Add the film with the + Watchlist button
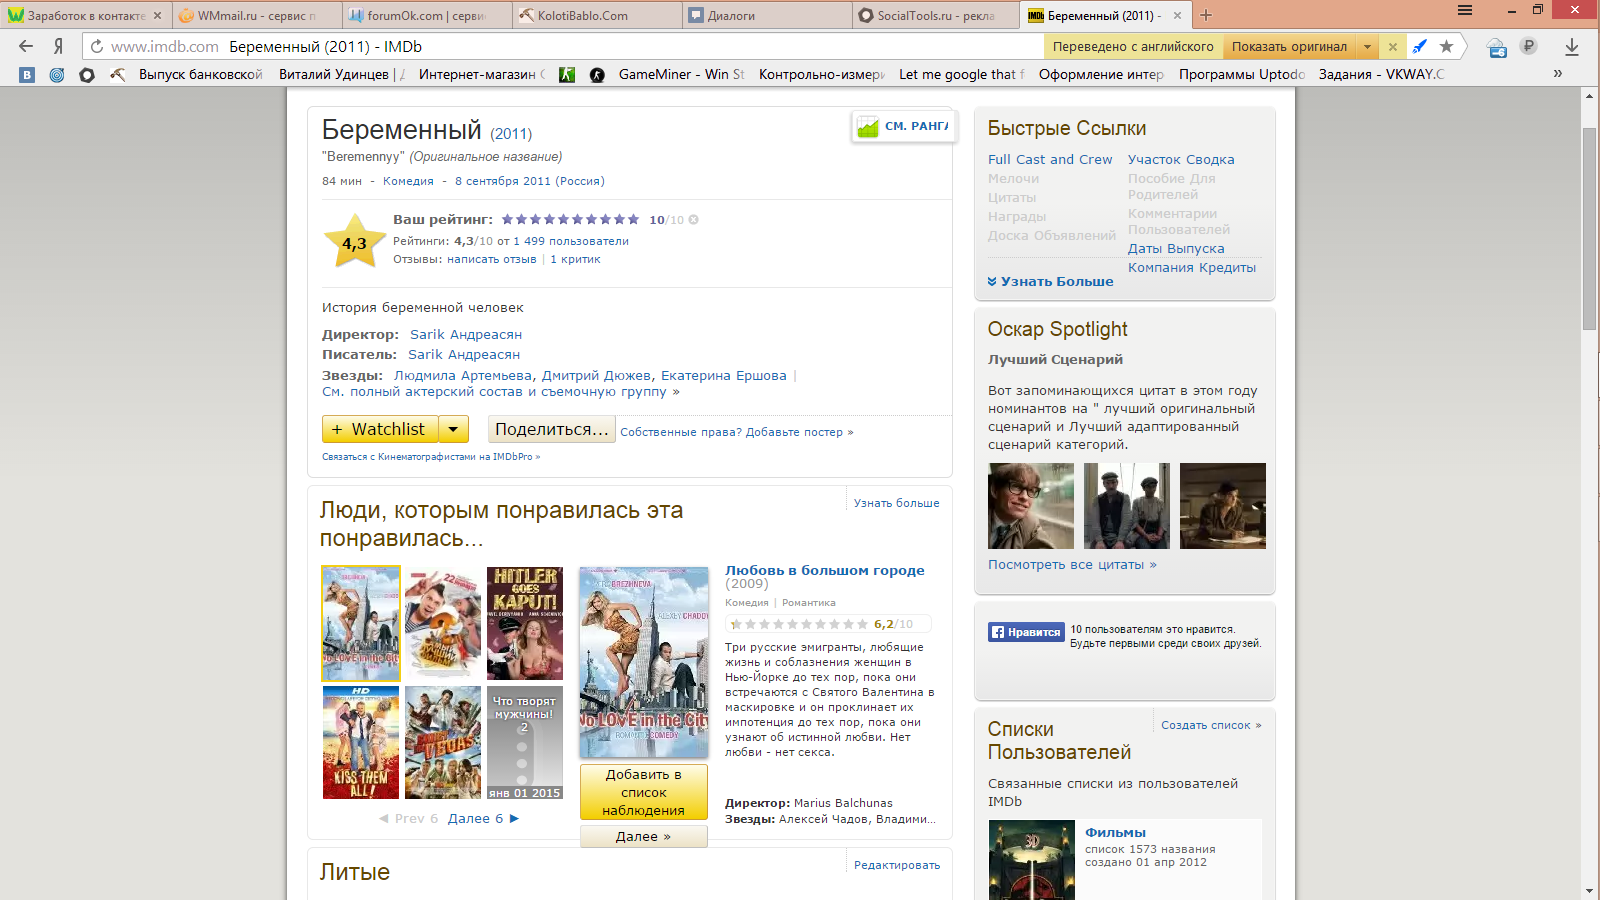Image resolution: width=1600 pixels, height=900 pixels. pos(380,429)
